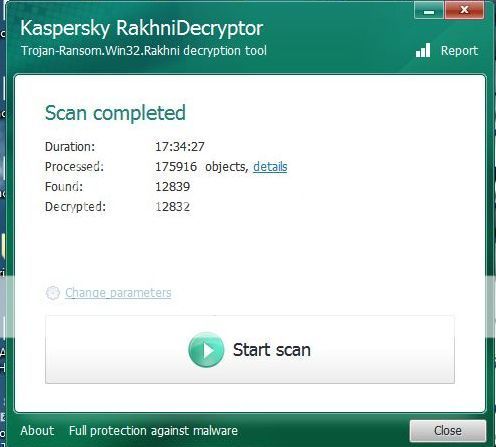Click the Change parameters link
Image resolution: width=496 pixels, height=447 pixels.
click(x=118, y=293)
